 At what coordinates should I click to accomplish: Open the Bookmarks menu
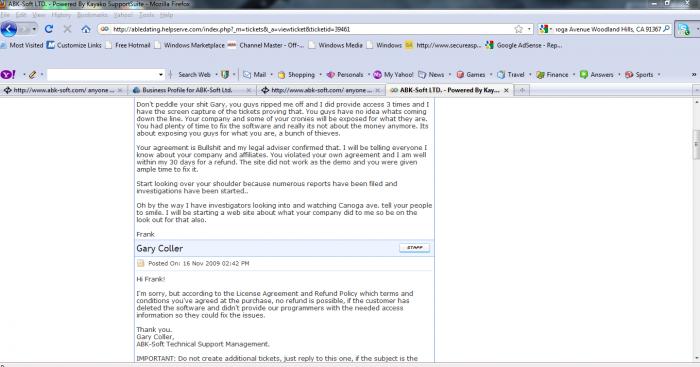point(92,15)
